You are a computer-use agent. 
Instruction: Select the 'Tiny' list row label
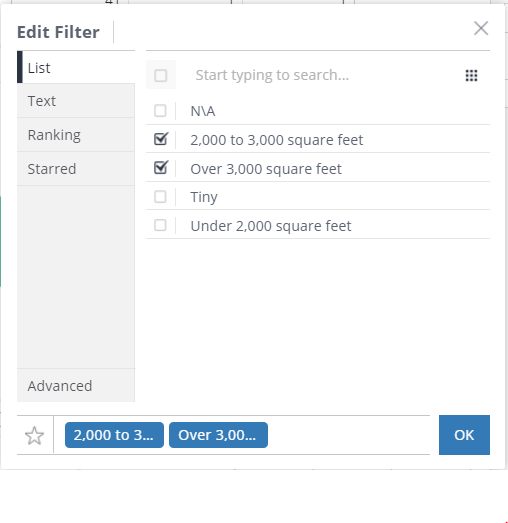pos(204,197)
